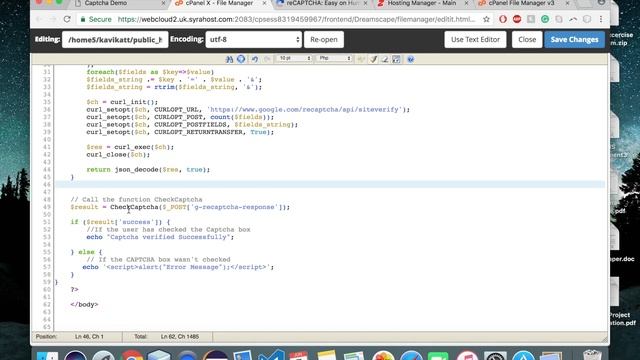
Task: Click the foreach statement on line 31
Action: [150, 72]
